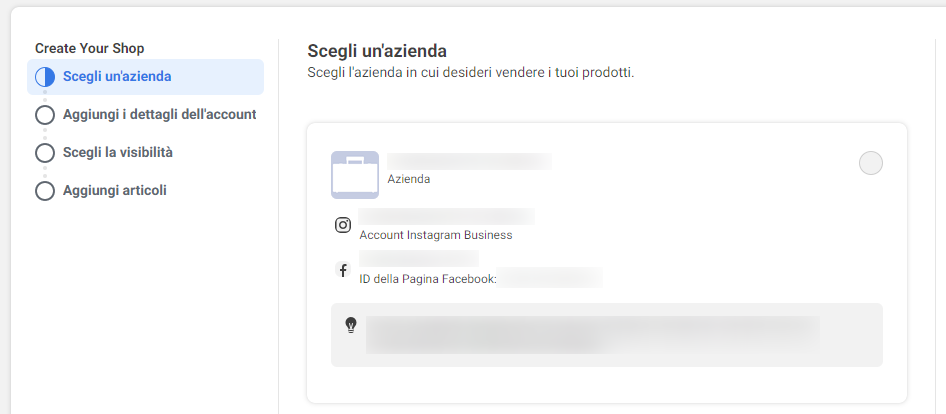Click the half-filled circle step progress icon

(44, 77)
